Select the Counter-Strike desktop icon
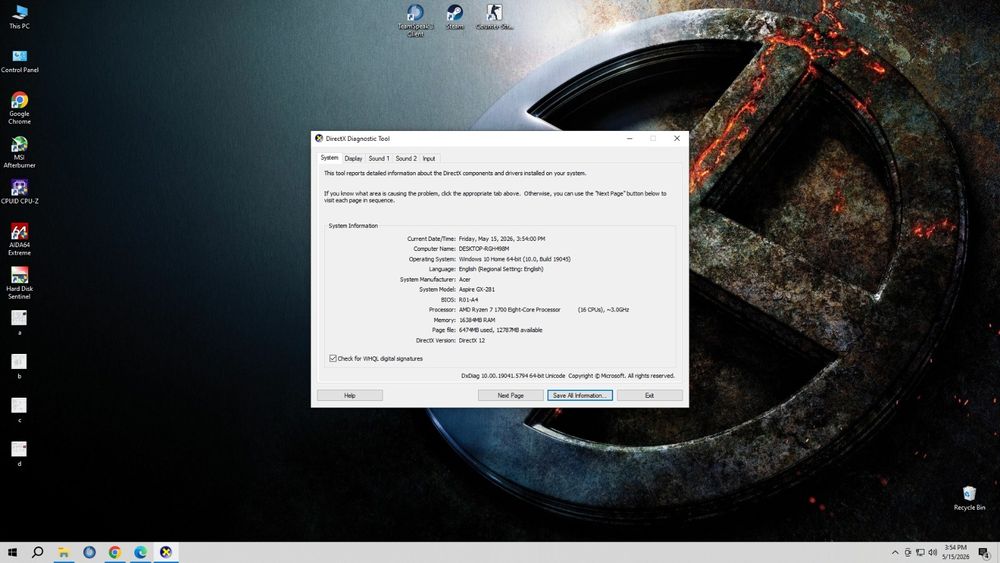This screenshot has width=1000, height=563. [494, 17]
